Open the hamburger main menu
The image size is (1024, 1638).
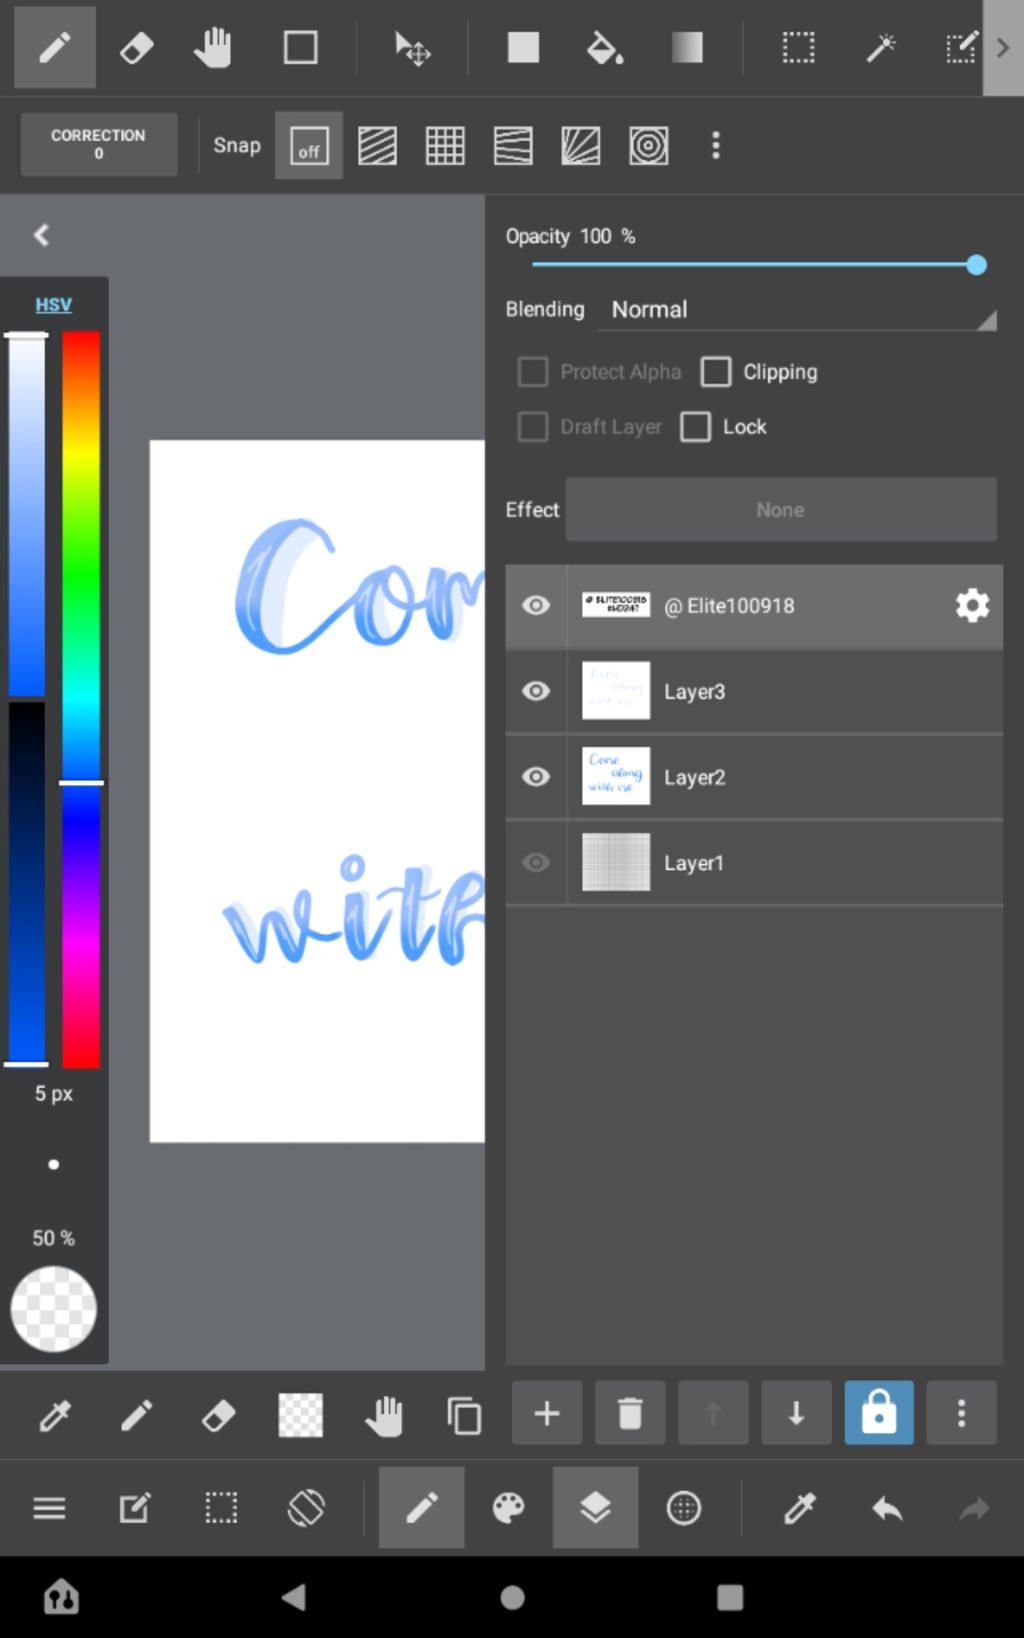tap(49, 1508)
